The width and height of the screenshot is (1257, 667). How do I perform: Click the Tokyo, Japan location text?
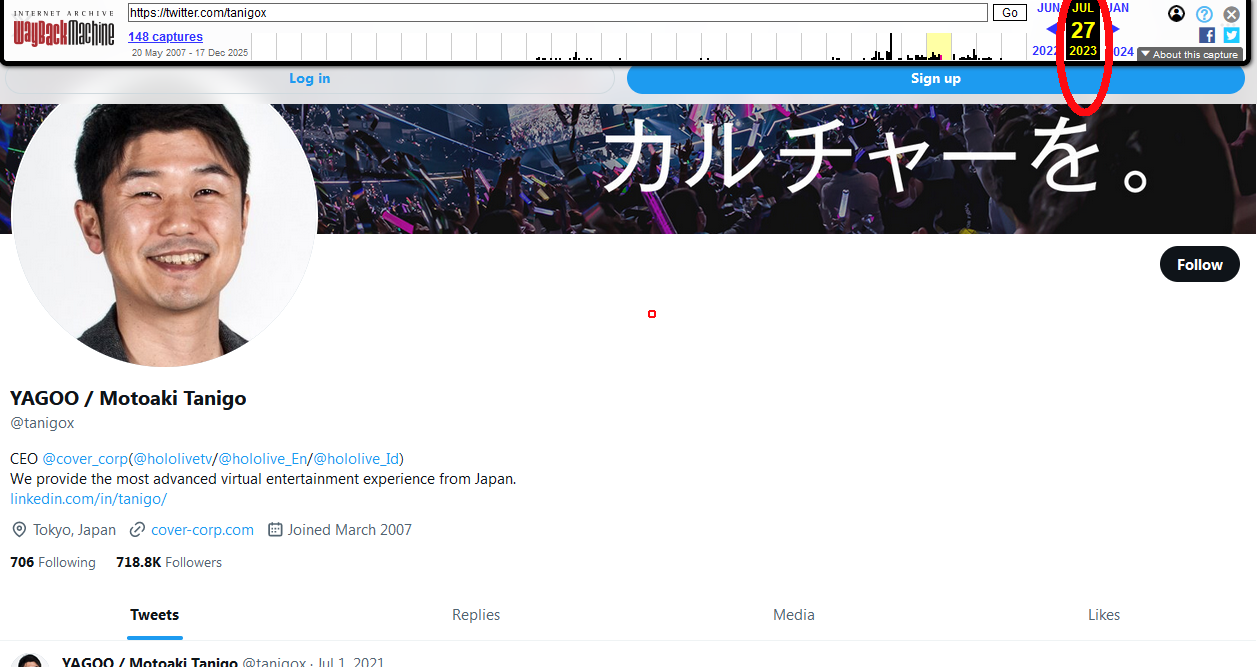pos(74,530)
